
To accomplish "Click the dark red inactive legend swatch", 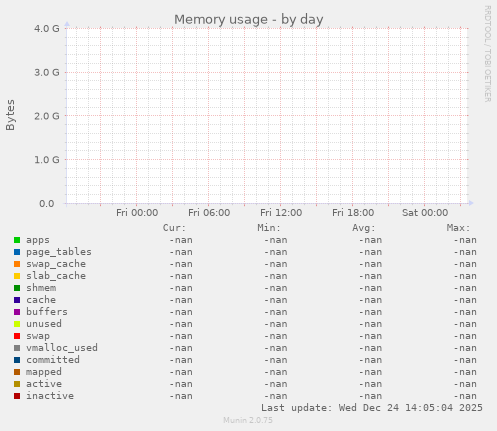I will (x=17, y=396).
